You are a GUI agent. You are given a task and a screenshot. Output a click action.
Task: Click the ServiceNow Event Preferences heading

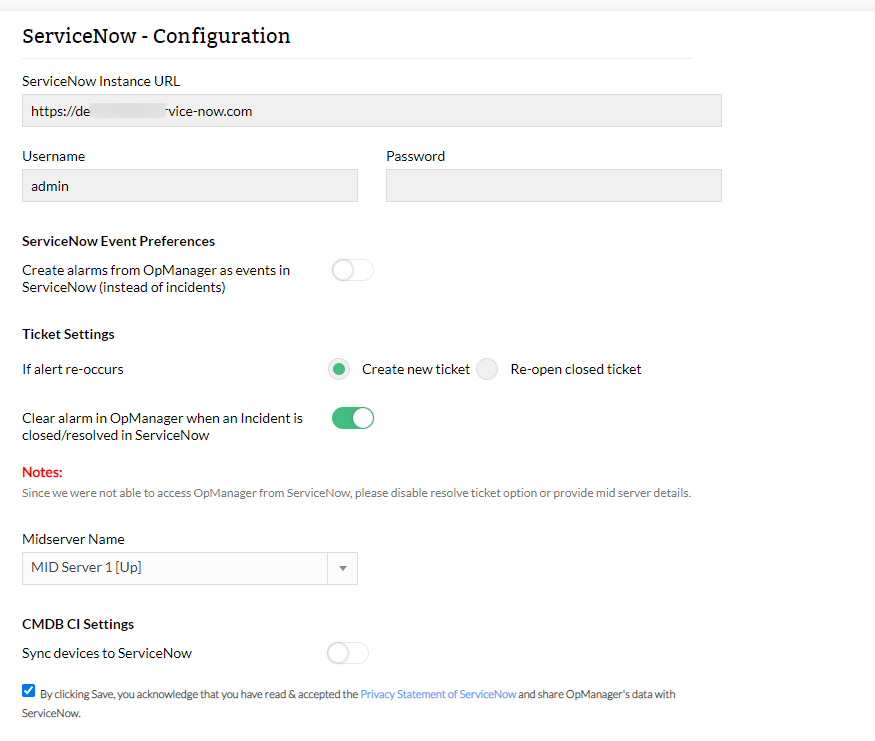tap(118, 241)
